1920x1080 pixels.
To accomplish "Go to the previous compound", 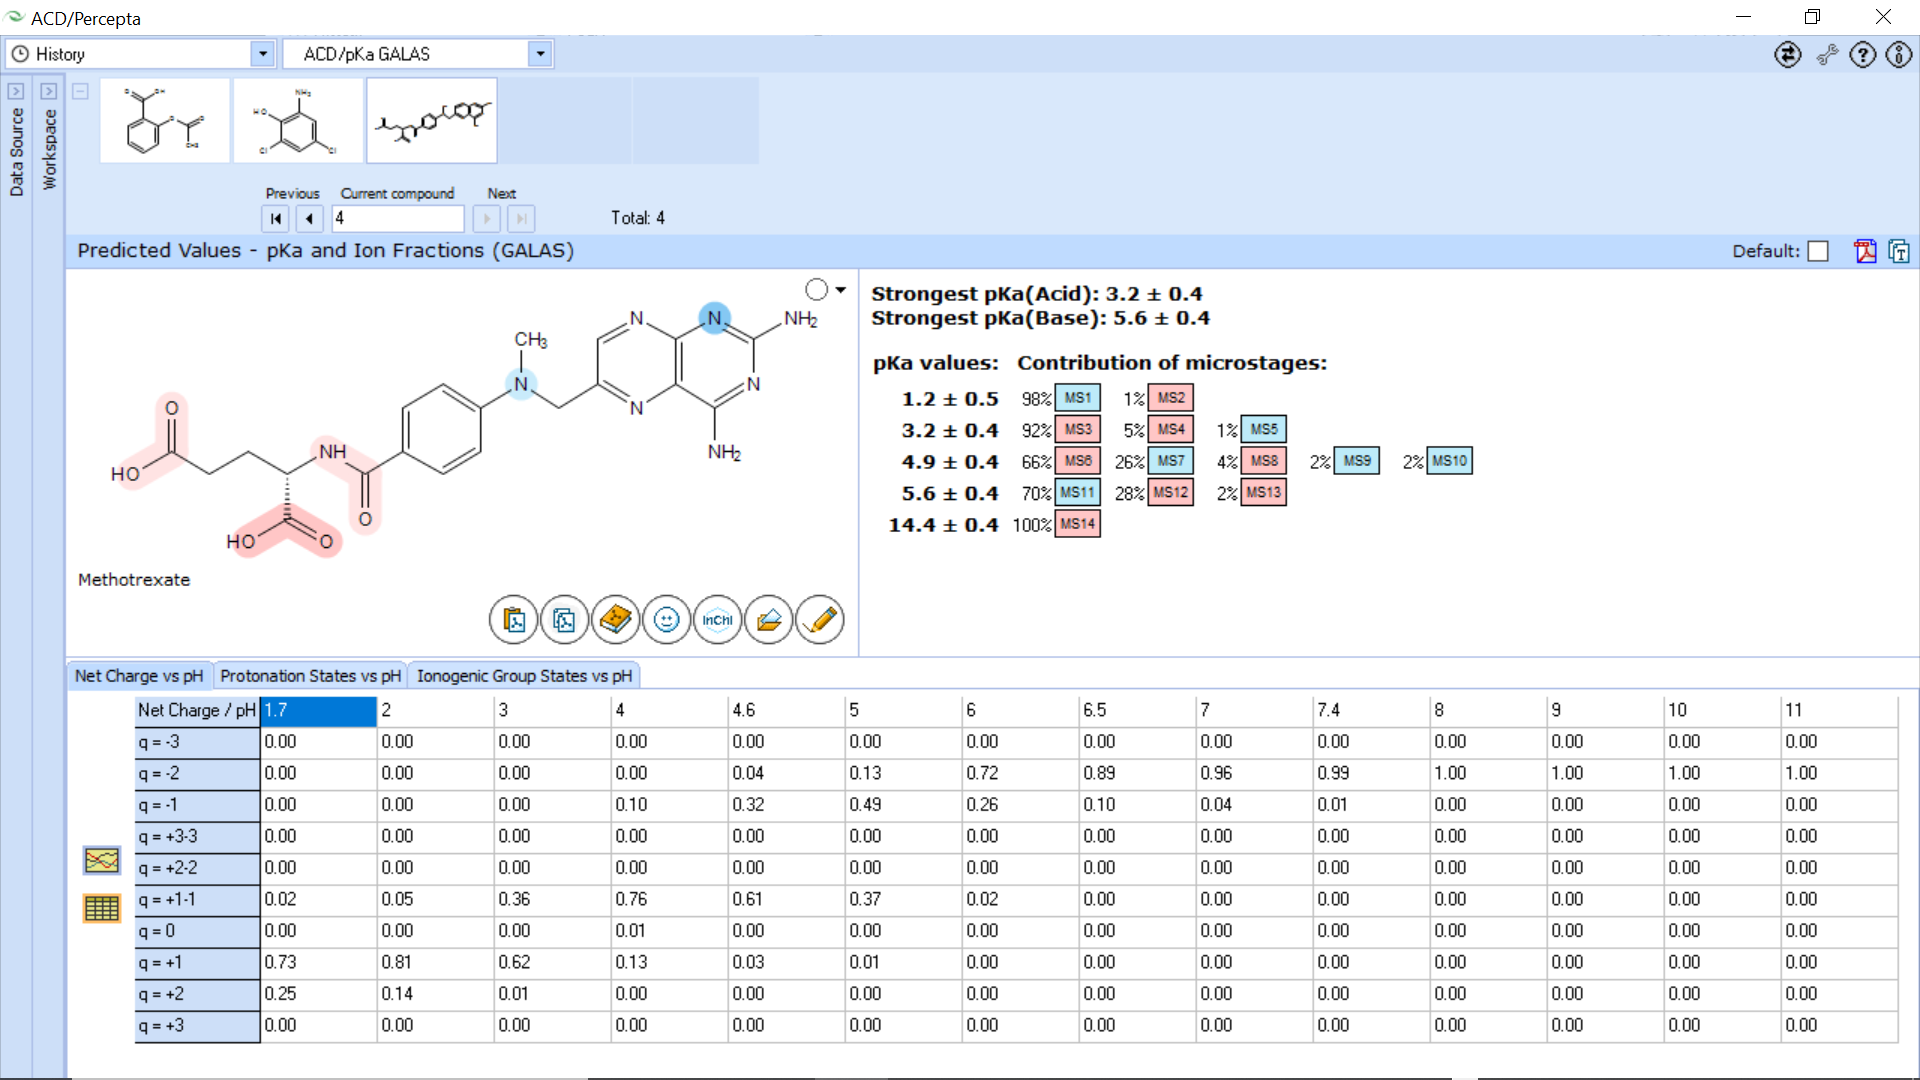I will pyautogui.click(x=309, y=218).
